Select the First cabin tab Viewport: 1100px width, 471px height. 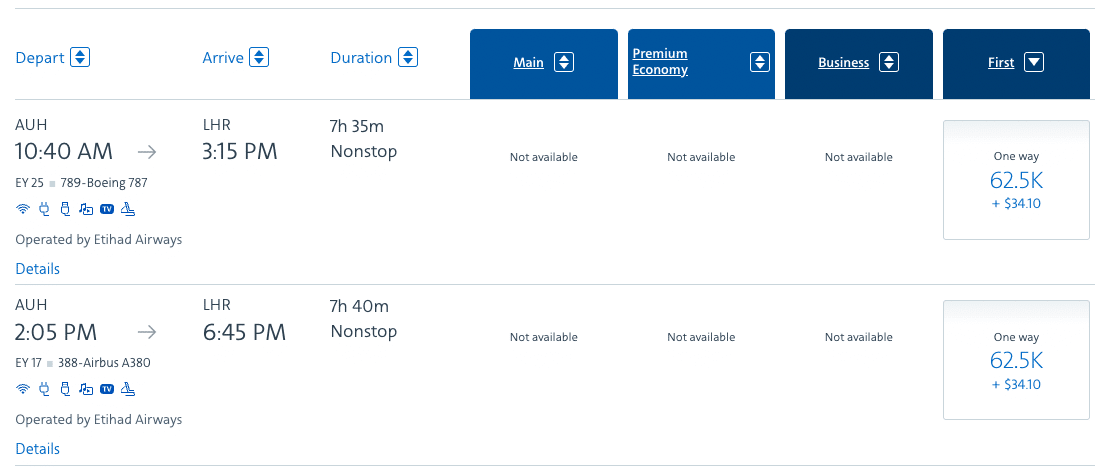click(1015, 63)
